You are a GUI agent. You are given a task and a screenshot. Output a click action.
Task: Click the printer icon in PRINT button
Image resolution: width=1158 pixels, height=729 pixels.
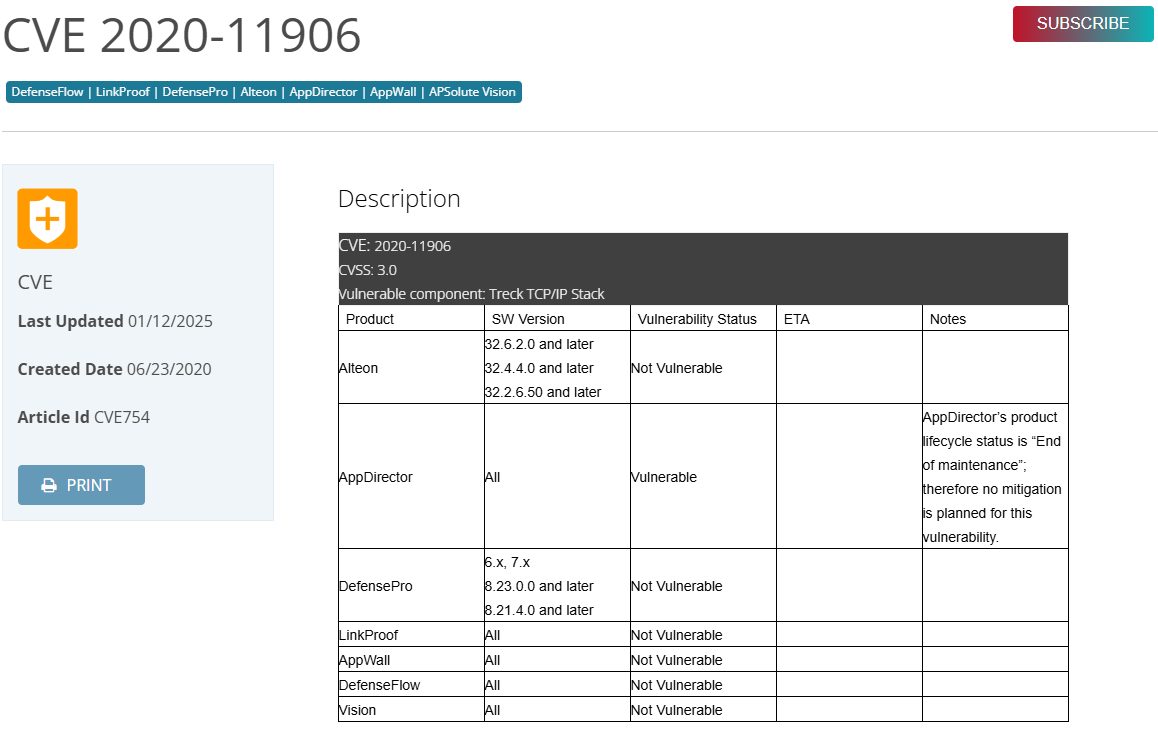coord(49,485)
